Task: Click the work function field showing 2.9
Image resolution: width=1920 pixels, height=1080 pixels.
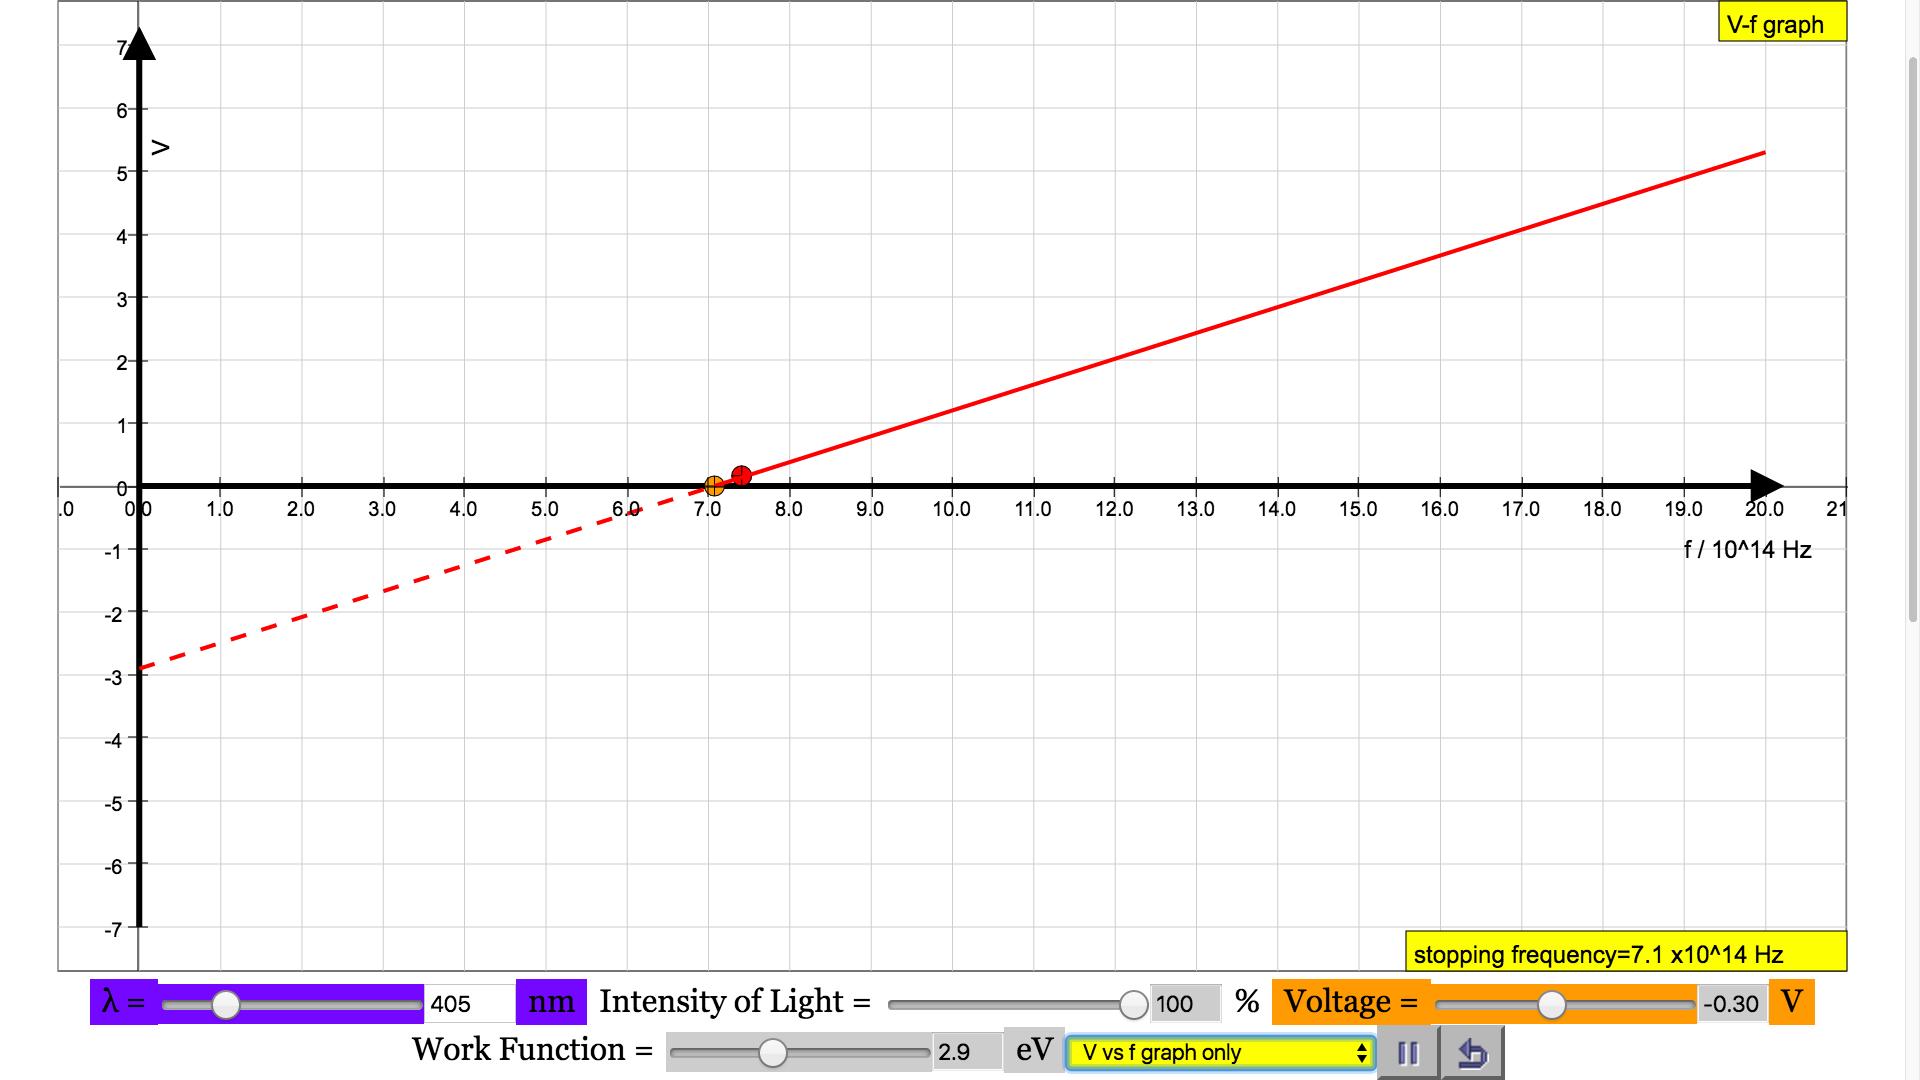Action: pyautogui.click(x=967, y=1052)
